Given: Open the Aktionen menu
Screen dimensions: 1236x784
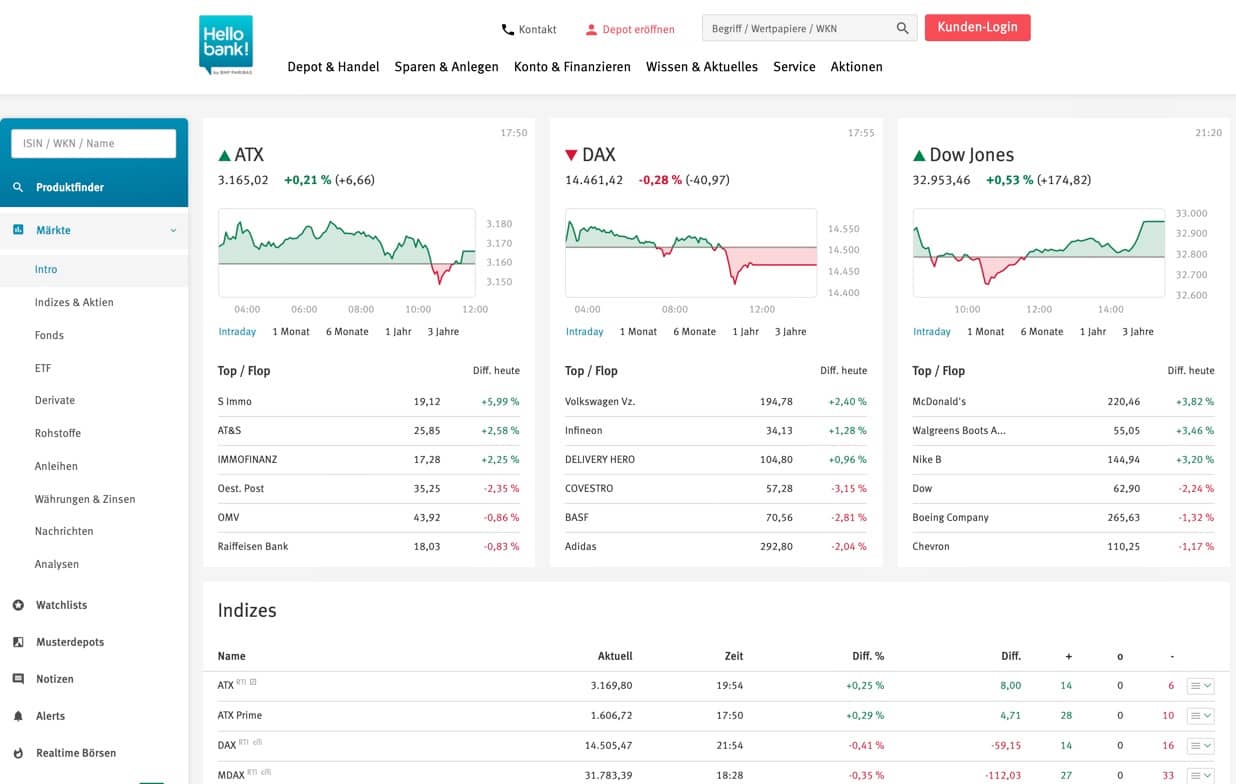Looking at the screenshot, I should (x=856, y=67).
